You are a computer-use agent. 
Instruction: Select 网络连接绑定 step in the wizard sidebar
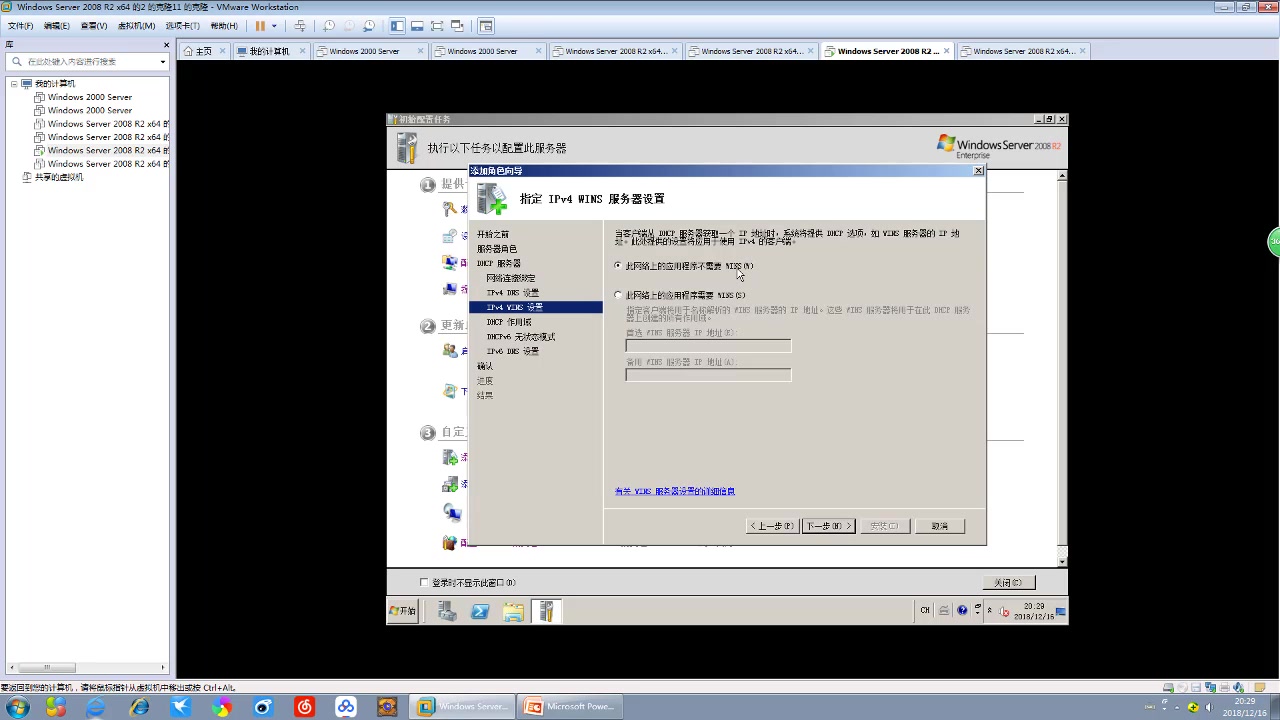pyautogui.click(x=511, y=278)
